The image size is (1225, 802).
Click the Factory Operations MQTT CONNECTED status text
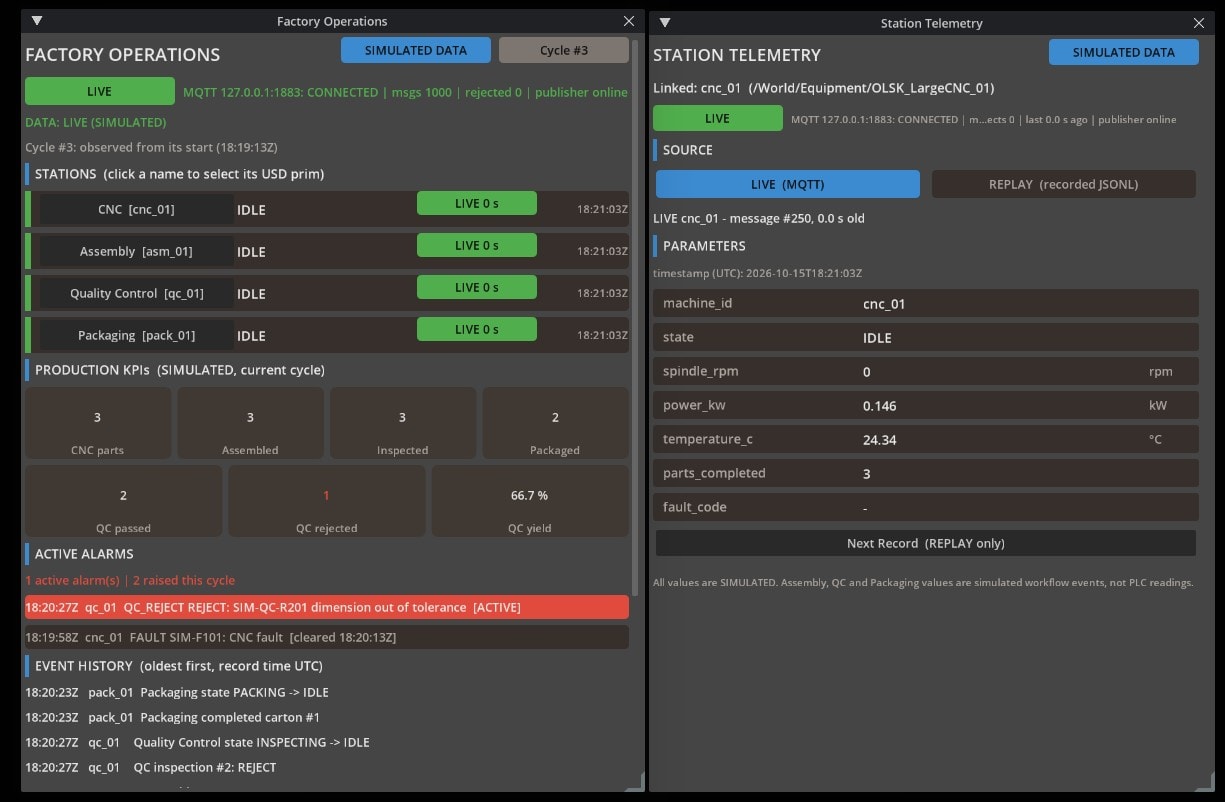405,92
